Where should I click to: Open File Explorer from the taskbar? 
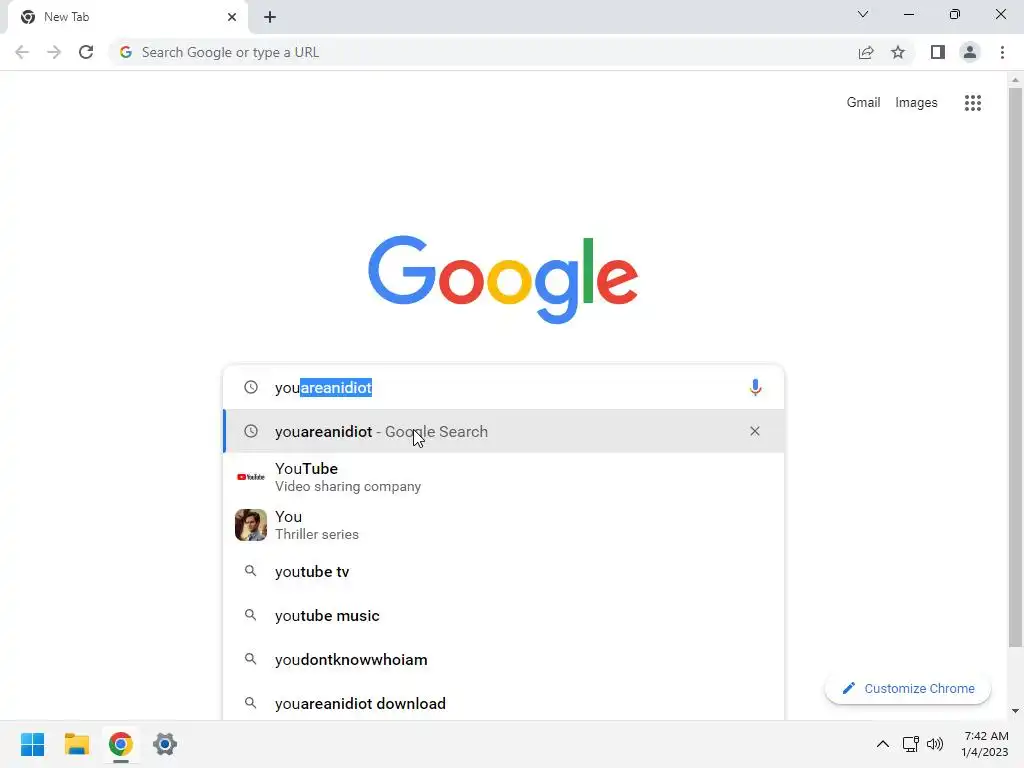(x=76, y=744)
